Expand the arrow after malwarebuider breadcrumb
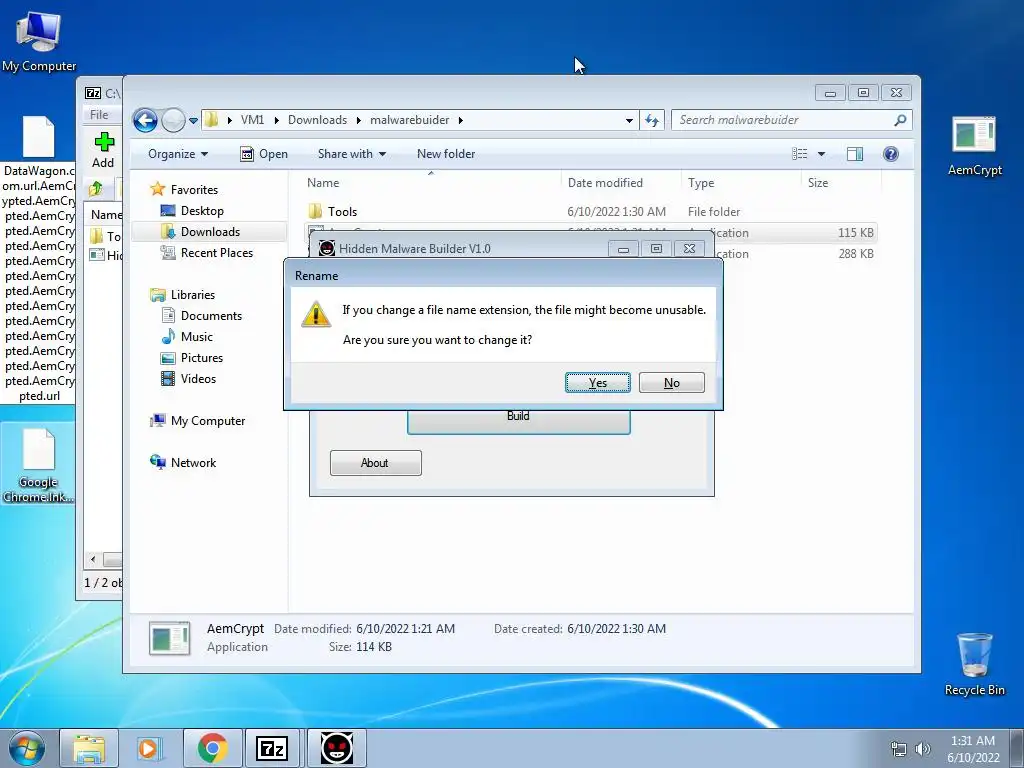This screenshot has width=1024, height=768. coord(461,120)
